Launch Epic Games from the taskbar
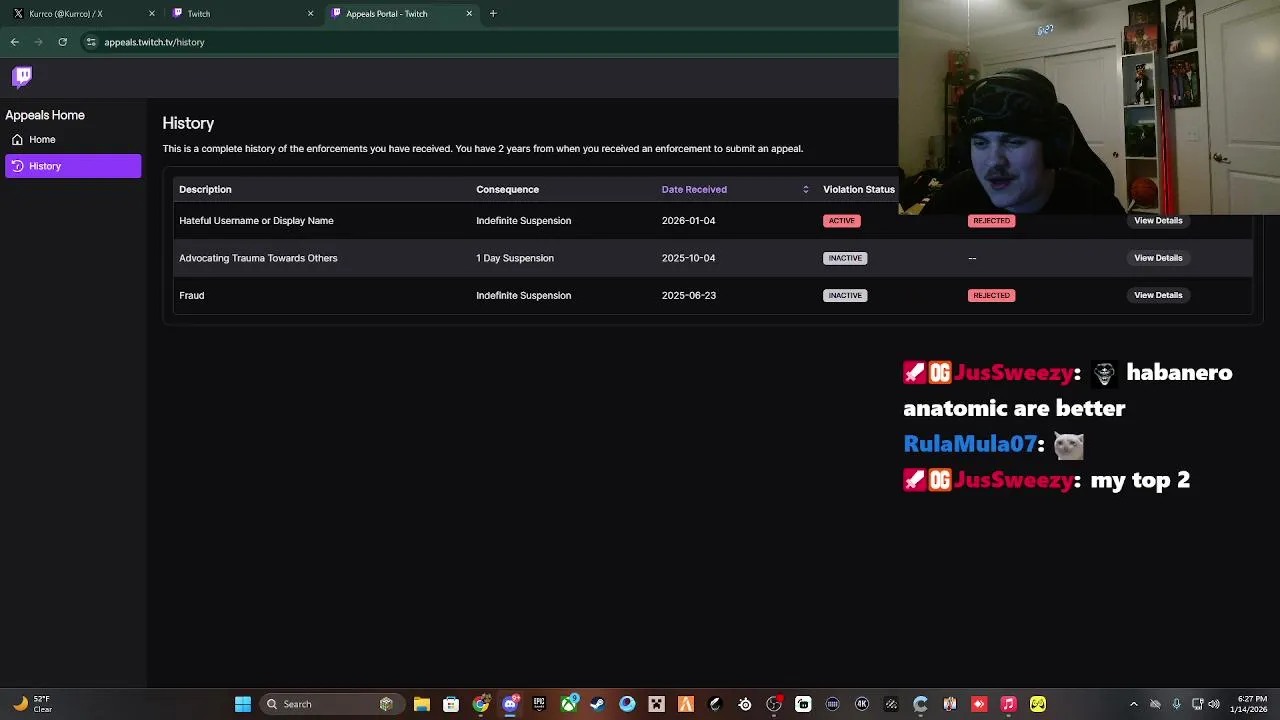1280x720 pixels. point(539,704)
